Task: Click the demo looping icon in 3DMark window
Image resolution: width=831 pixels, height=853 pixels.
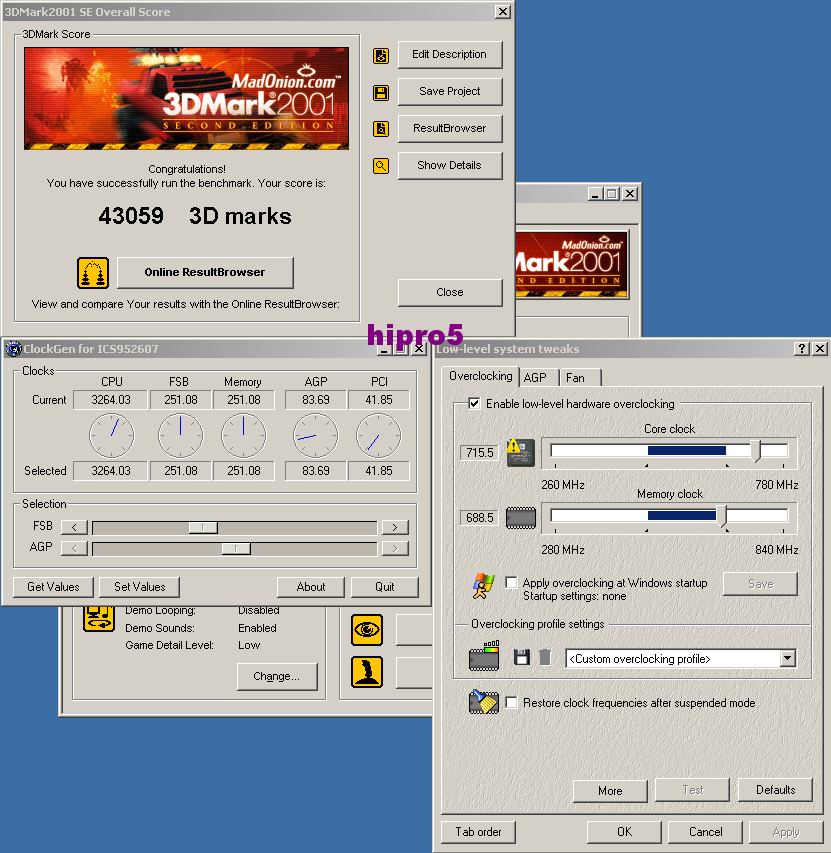Action: point(98,619)
